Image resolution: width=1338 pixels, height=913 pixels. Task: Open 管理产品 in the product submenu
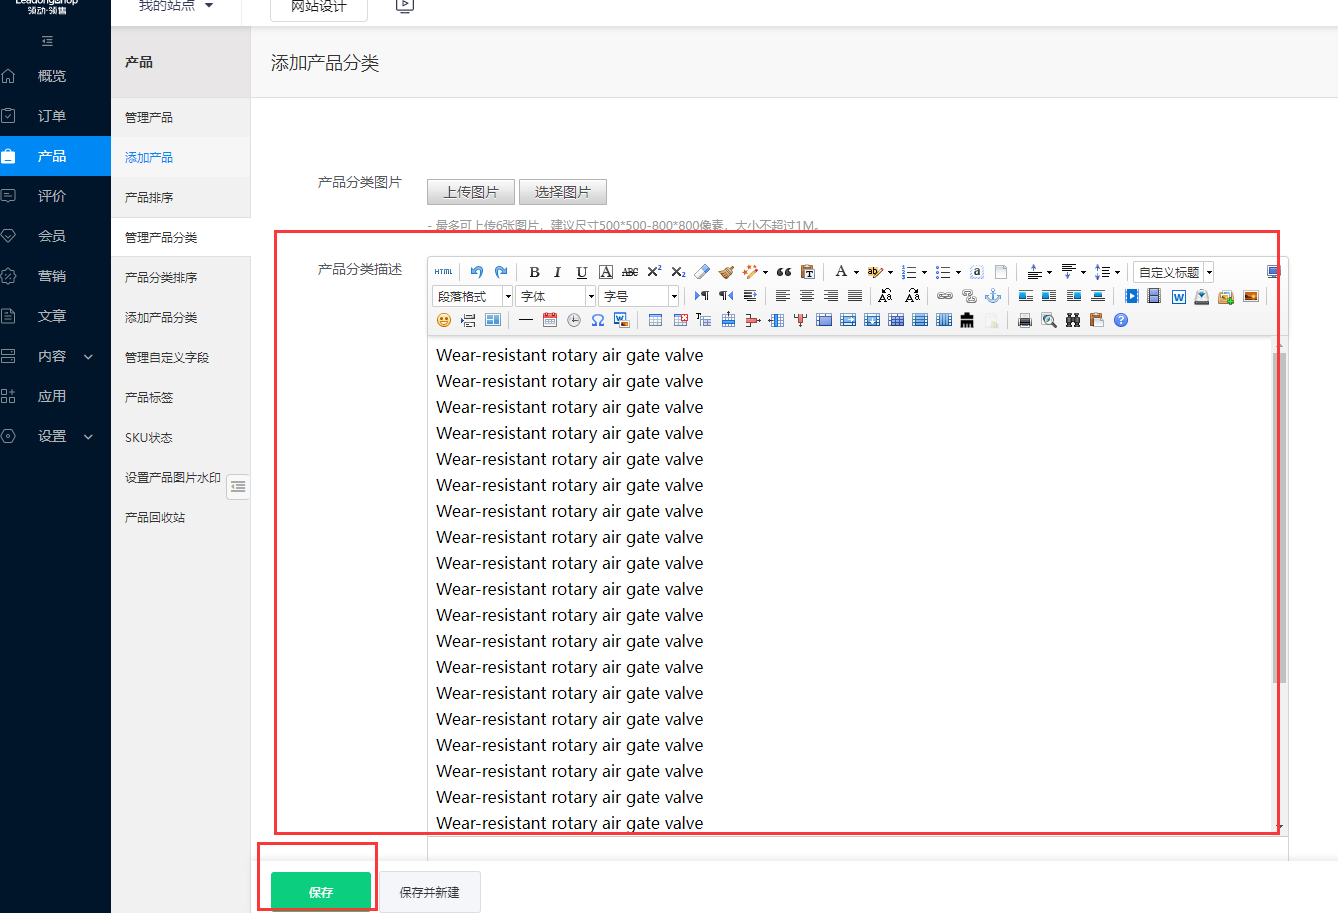[149, 117]
